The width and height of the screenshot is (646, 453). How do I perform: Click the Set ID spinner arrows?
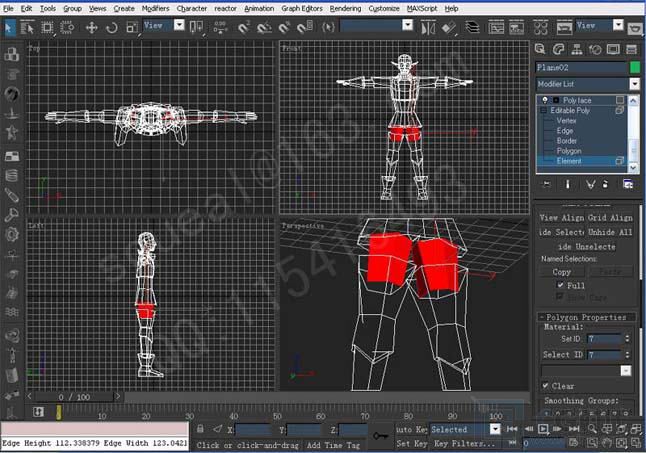(x=627, y=339)
